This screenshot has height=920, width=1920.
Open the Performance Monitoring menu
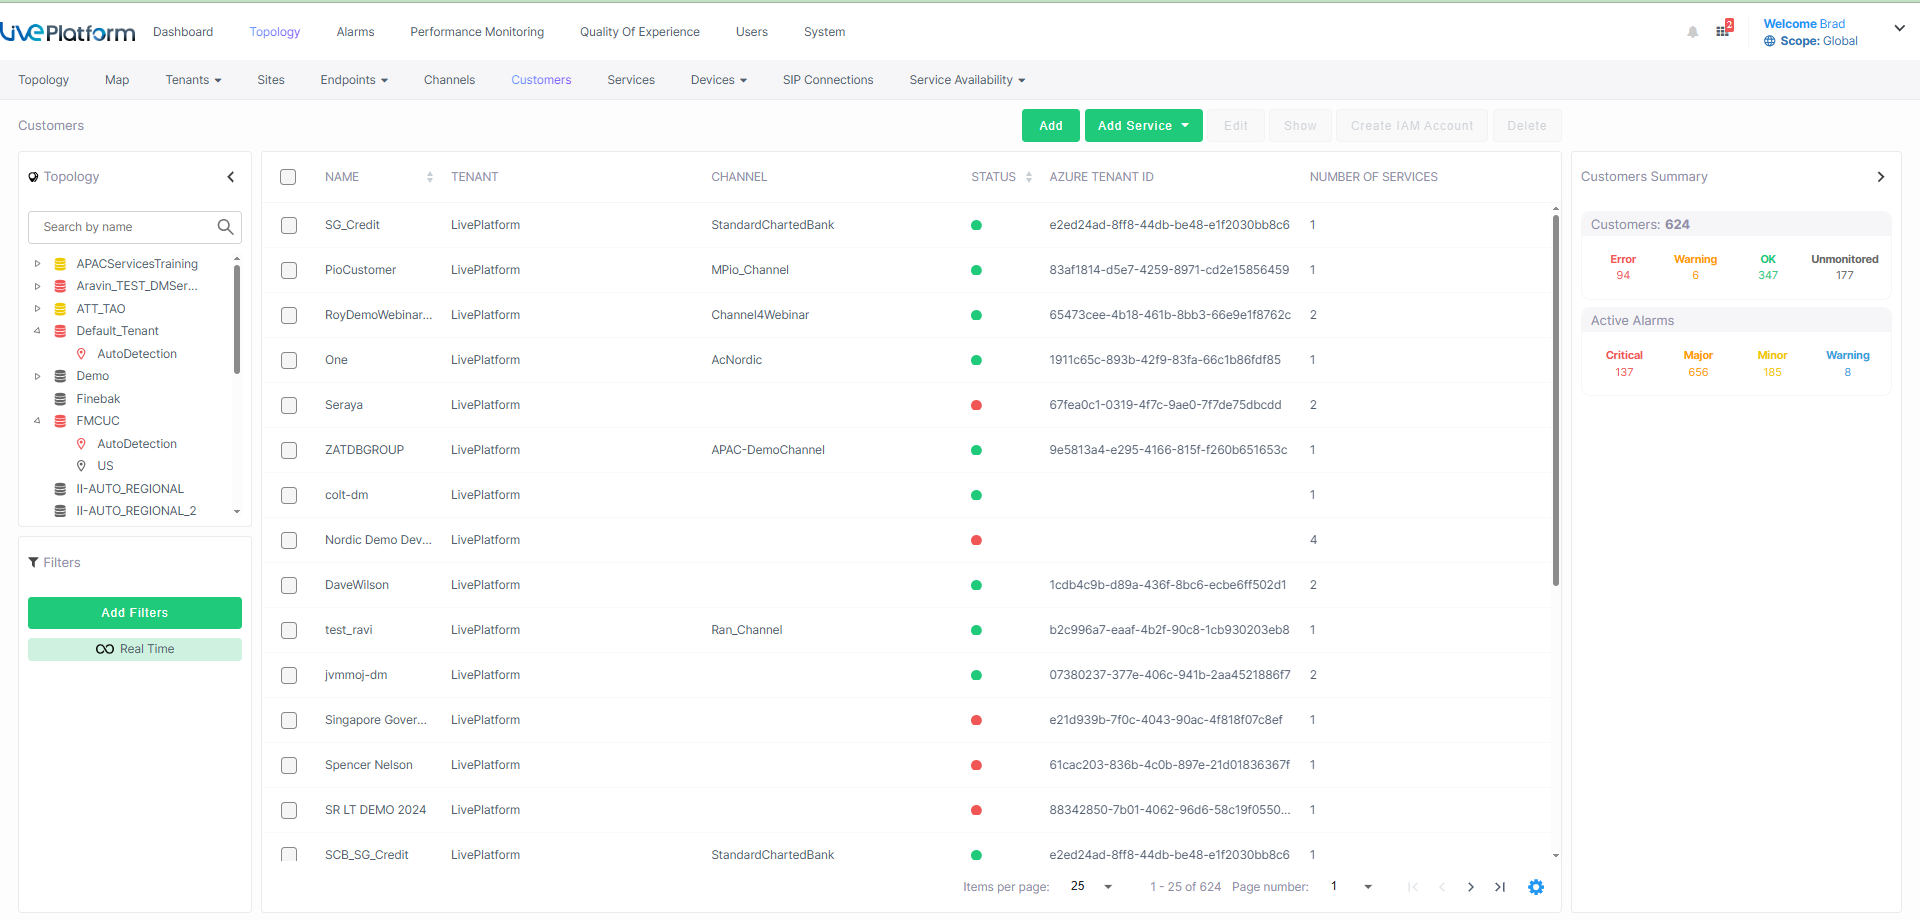[477, 32]
